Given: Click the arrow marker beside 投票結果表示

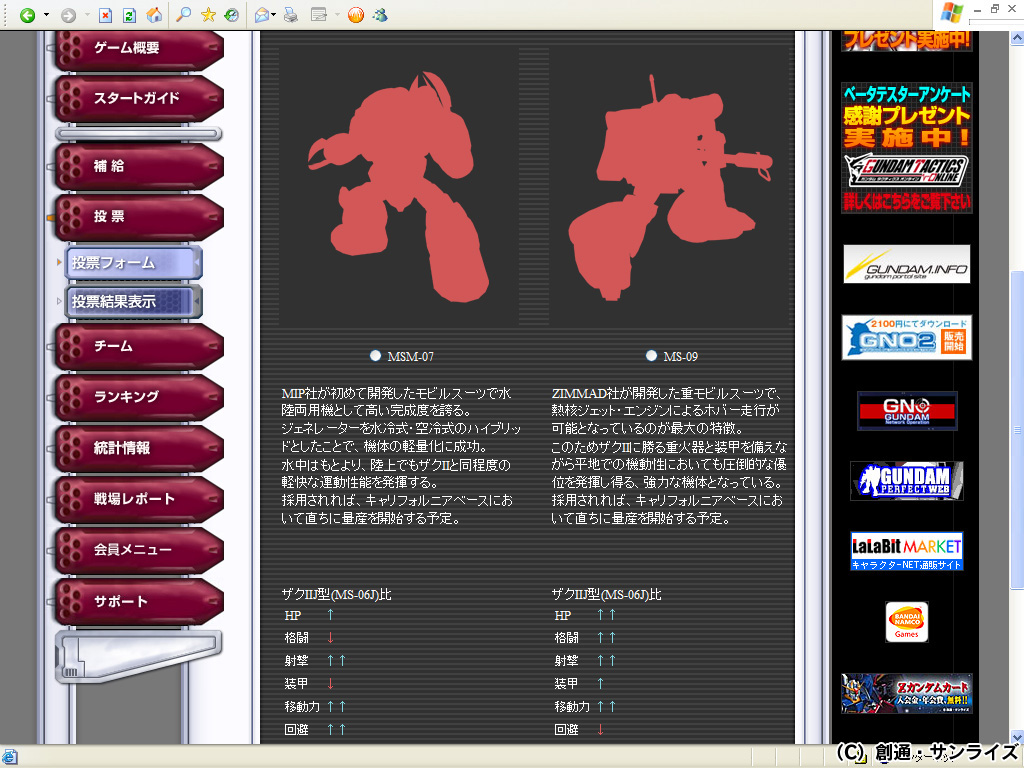Looking at the screenshot, I should (x=59, y=301).
